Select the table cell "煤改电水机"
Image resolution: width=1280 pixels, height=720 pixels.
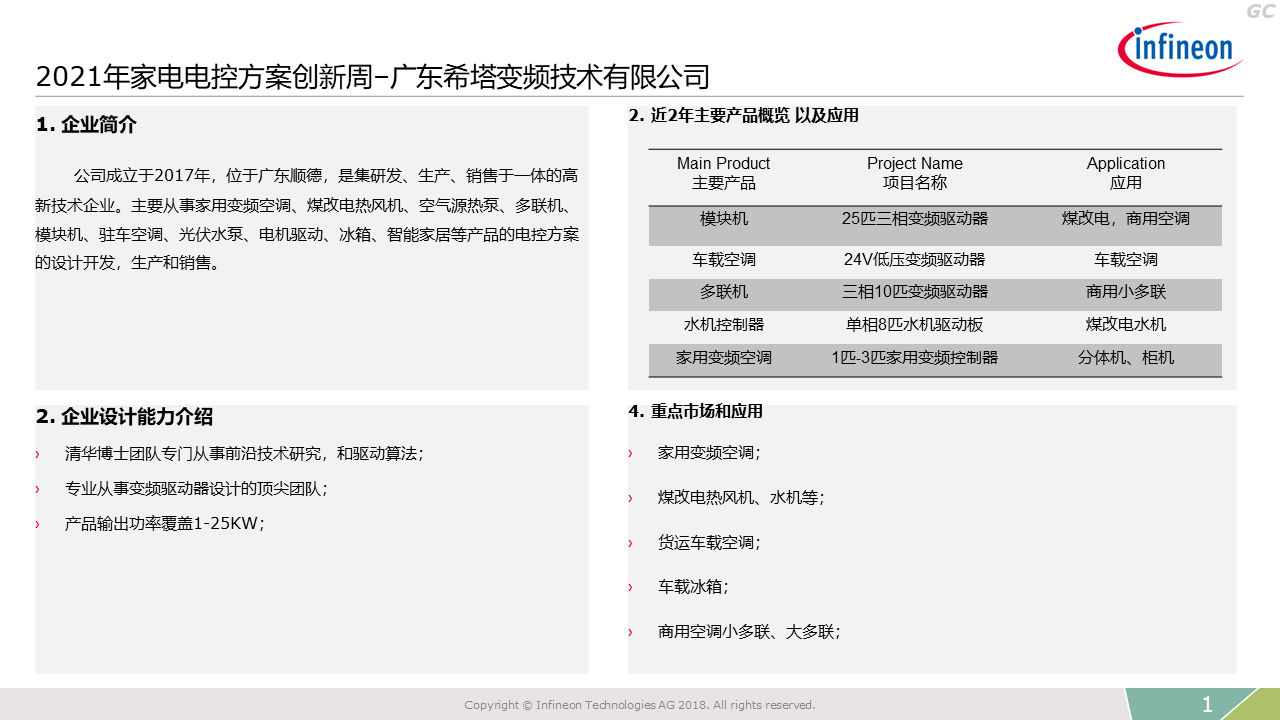coord(1126,324)
